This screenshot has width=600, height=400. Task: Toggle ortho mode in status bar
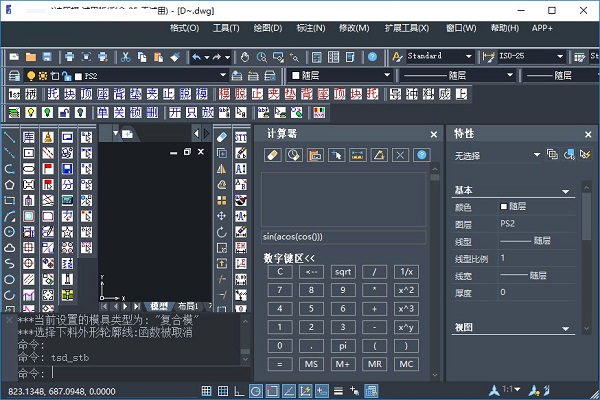(x=239, y=391)
